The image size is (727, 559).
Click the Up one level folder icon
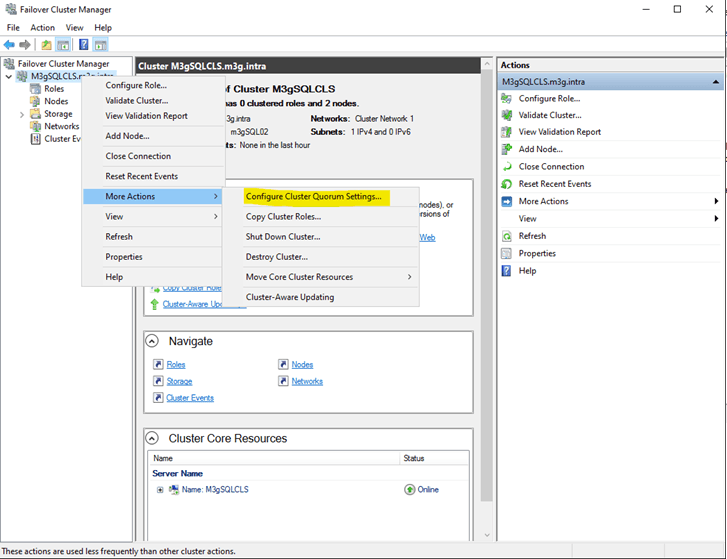point(46,45)
